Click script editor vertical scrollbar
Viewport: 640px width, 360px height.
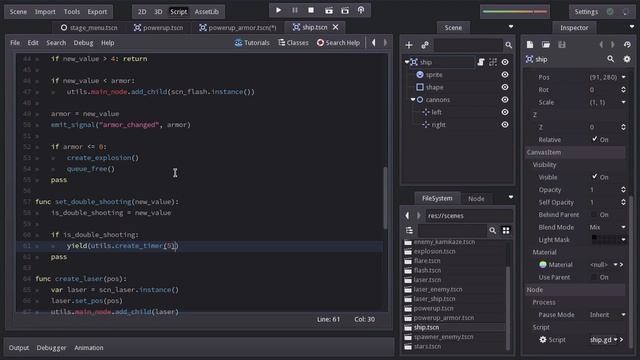pyautogui.click(x=385, y=198)
